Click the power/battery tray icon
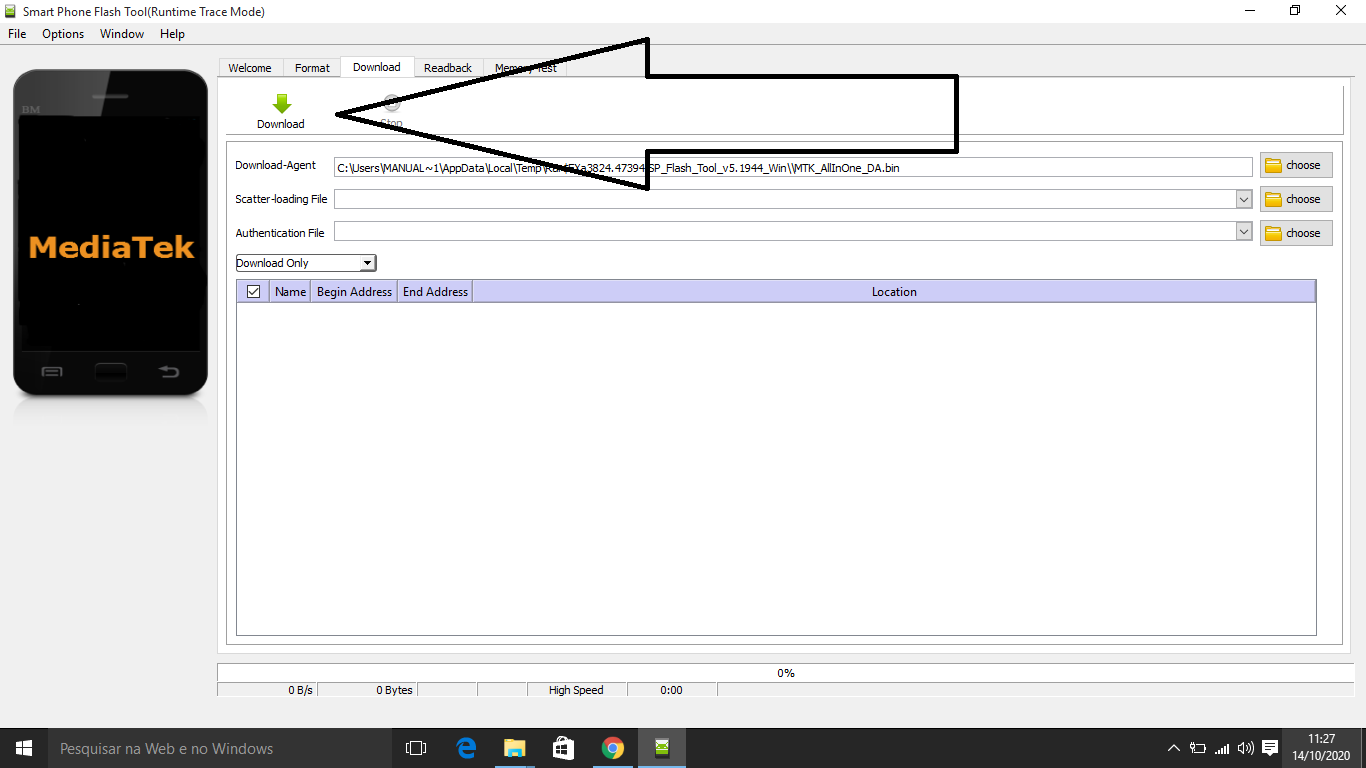 1198,748
